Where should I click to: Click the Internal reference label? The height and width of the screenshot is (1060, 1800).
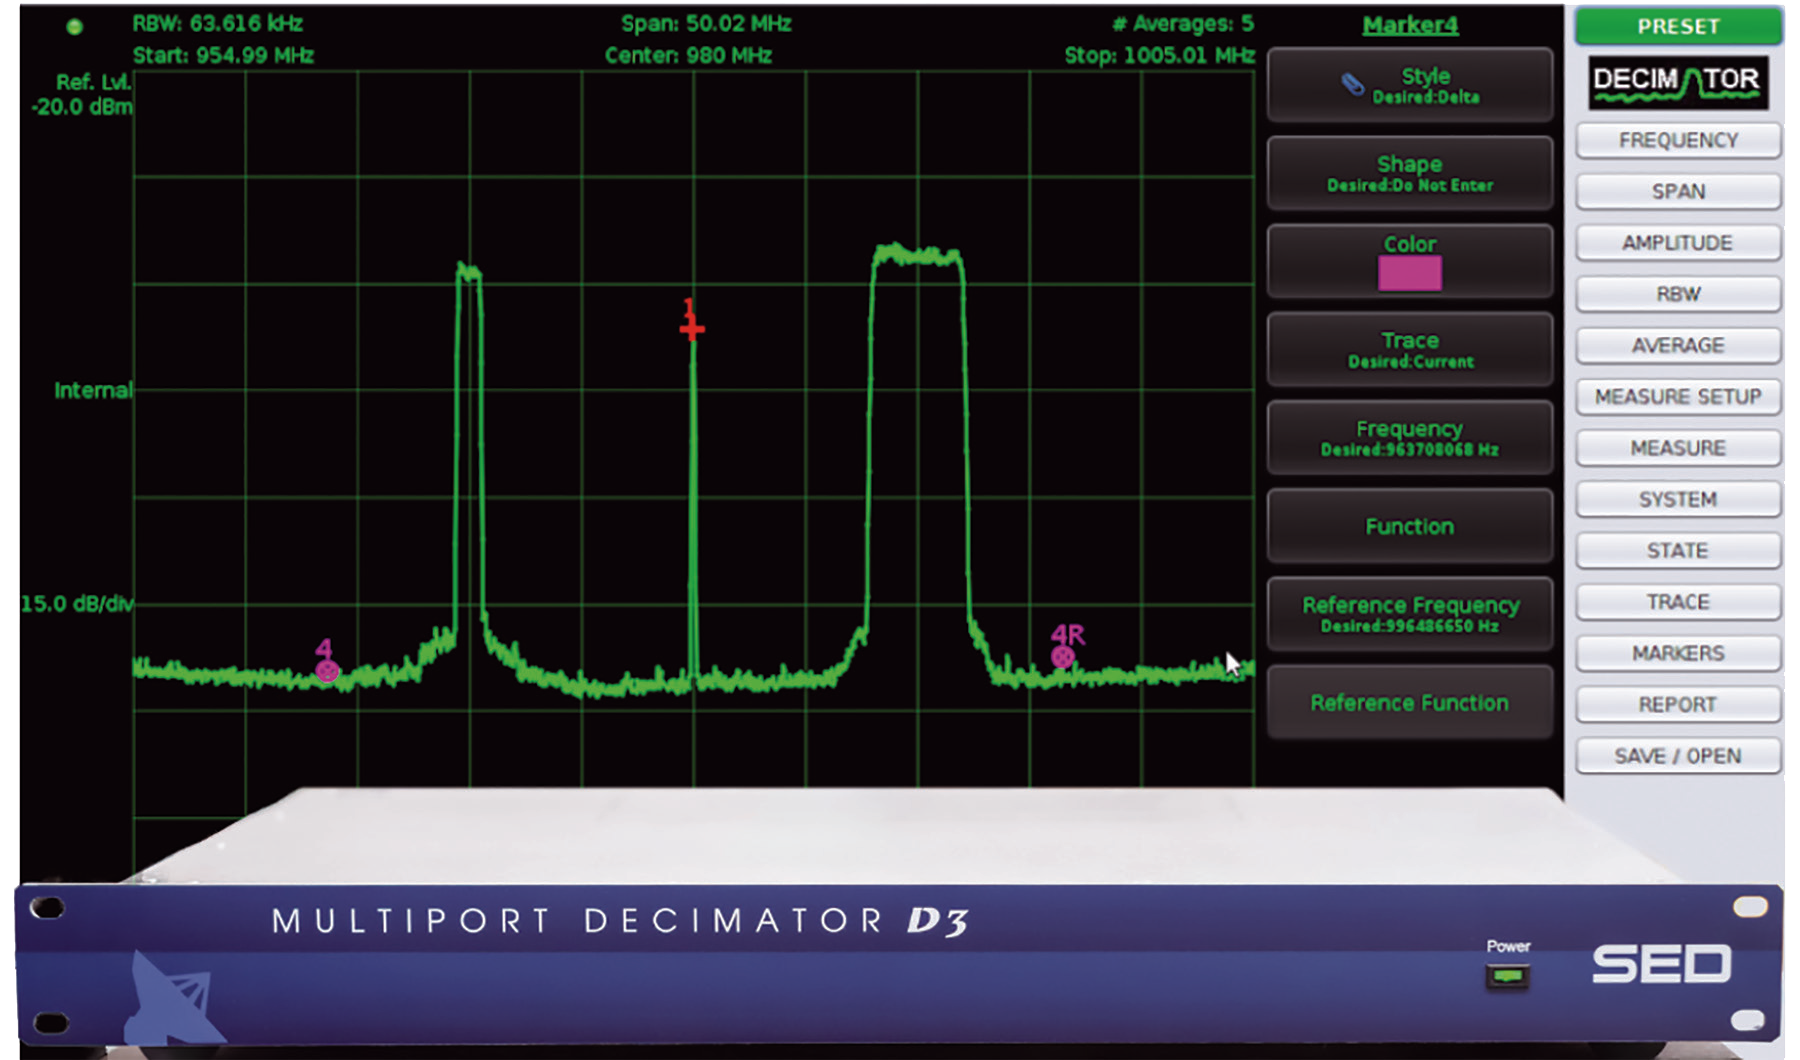(93, 390)
